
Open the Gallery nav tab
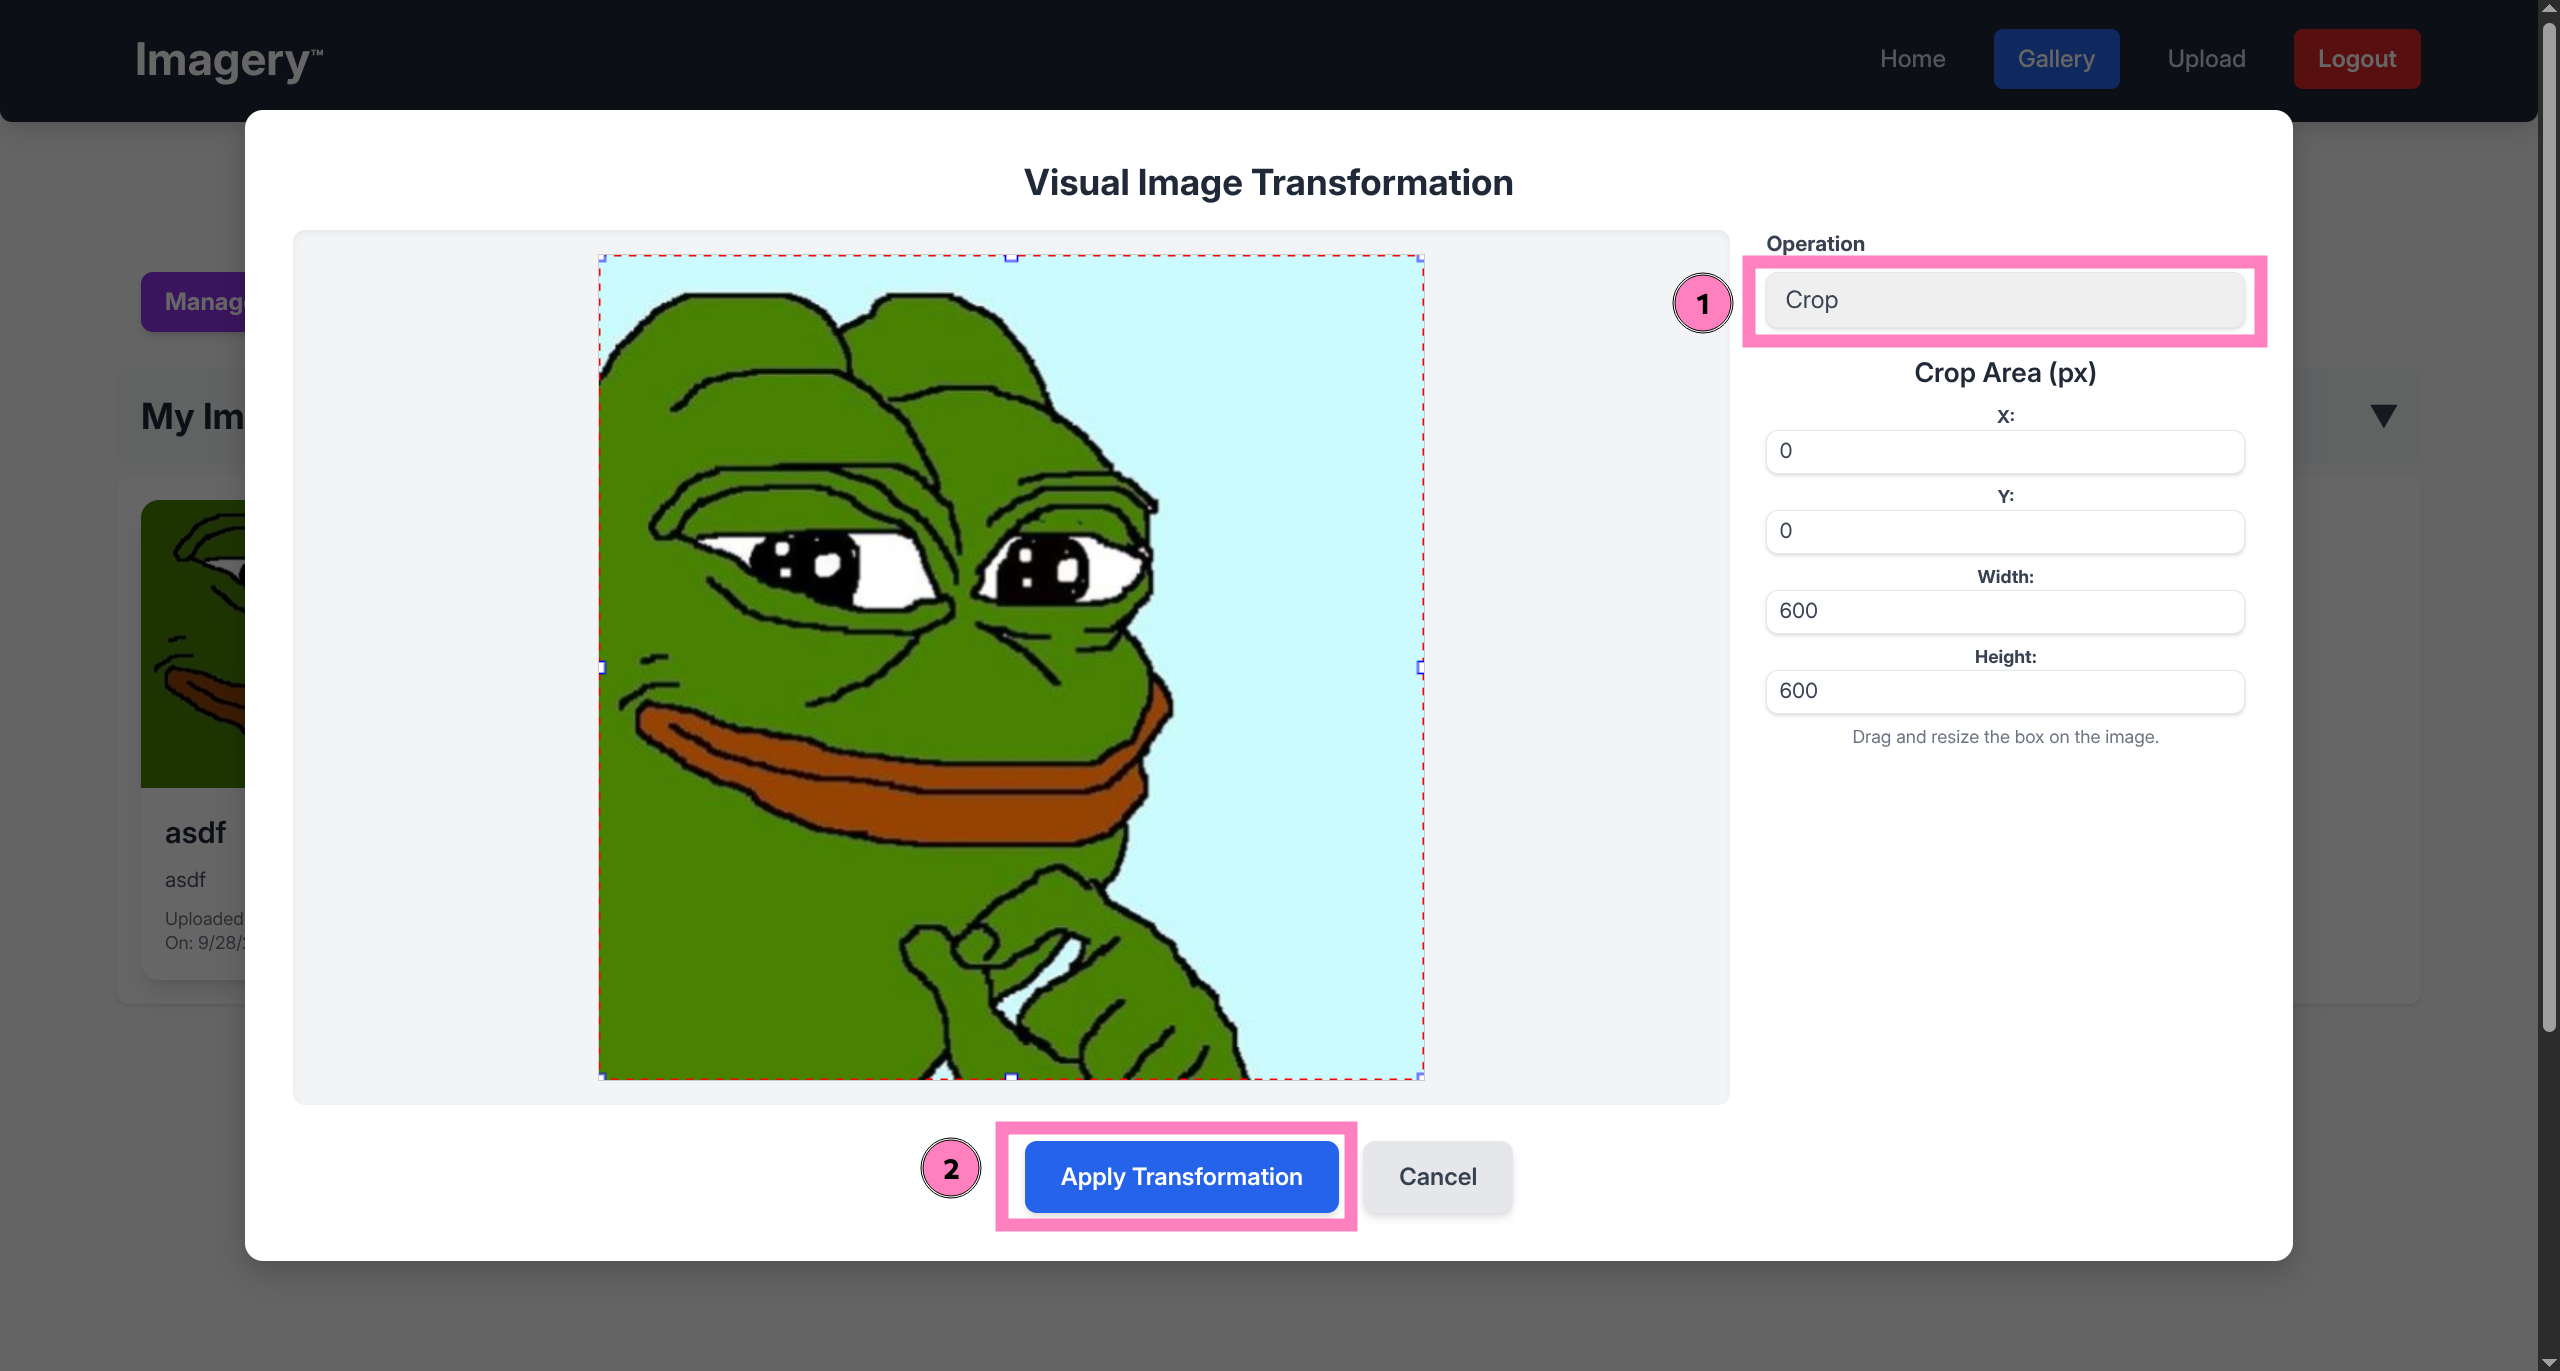[2055, 59]
